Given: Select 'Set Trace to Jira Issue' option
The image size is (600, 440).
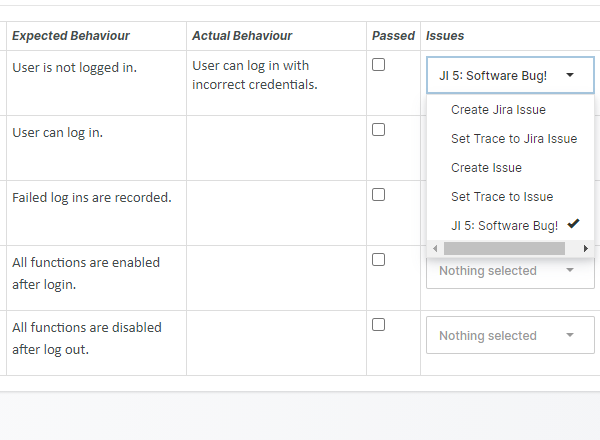Looking at the screenshot, I should pyautogui.click(x=513, y=139).
